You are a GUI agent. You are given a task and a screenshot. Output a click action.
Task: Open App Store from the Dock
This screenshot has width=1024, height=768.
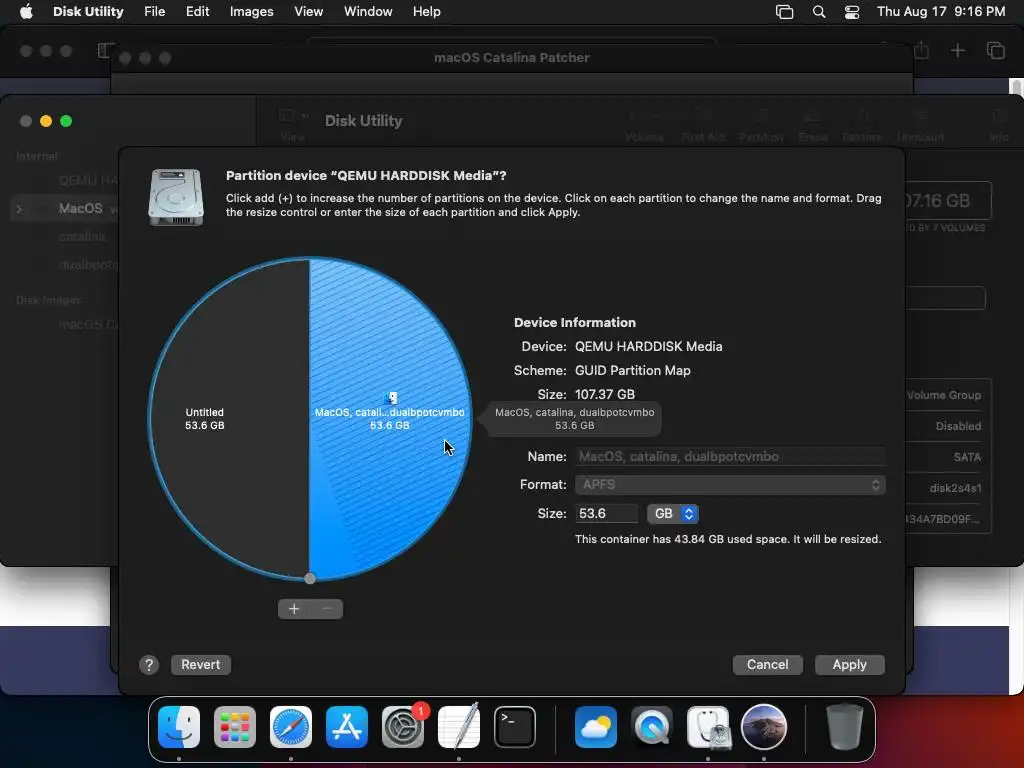coord(347,727)
